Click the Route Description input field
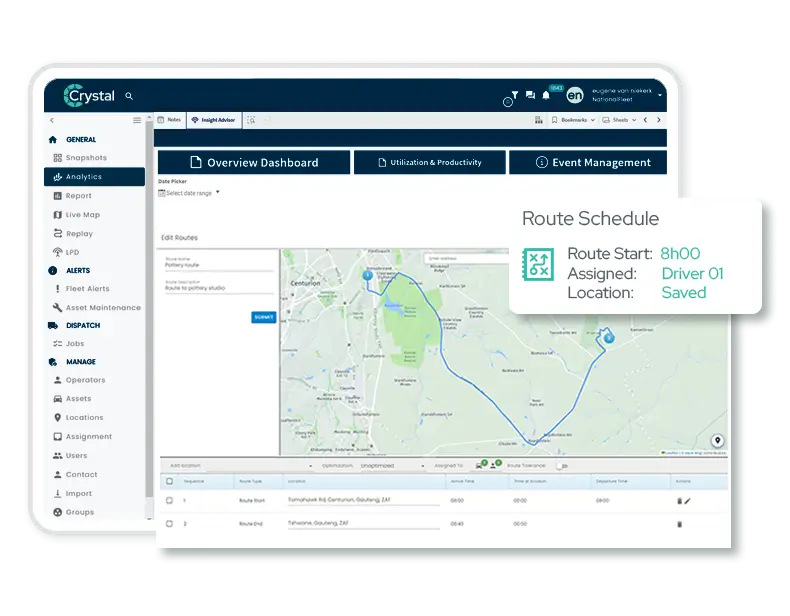Image resolution: width=790 pixels, height=616 pixels. [219, 287]
